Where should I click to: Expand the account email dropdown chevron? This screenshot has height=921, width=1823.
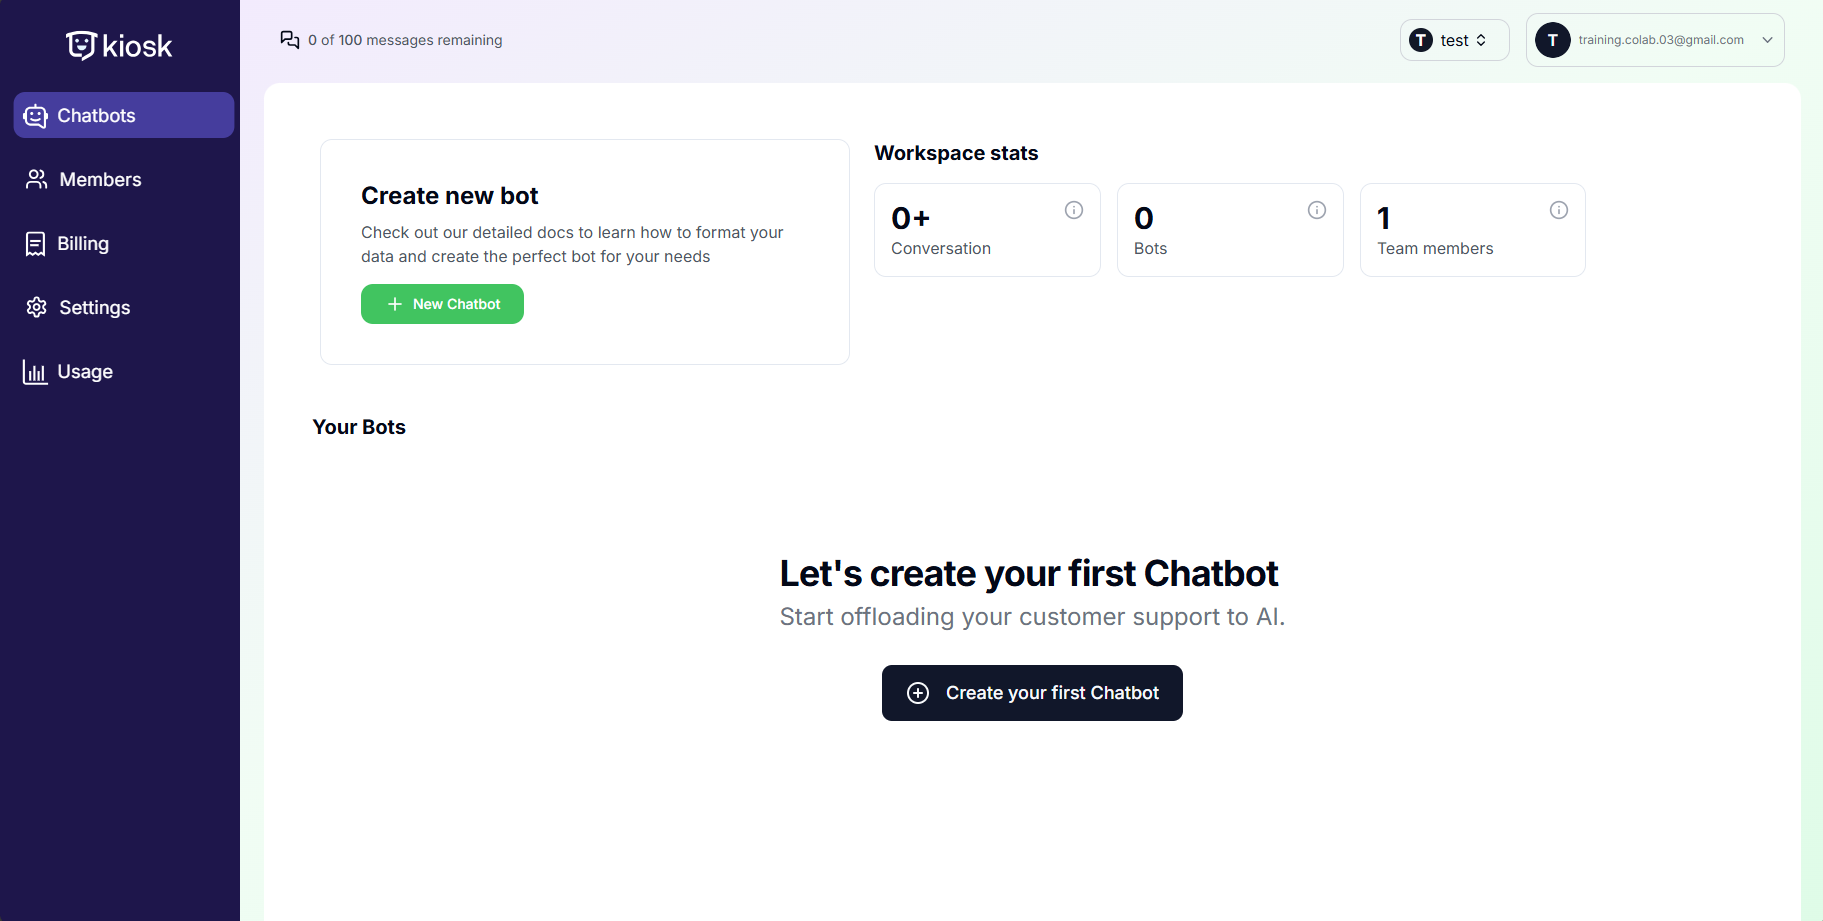pos(1767,40)
